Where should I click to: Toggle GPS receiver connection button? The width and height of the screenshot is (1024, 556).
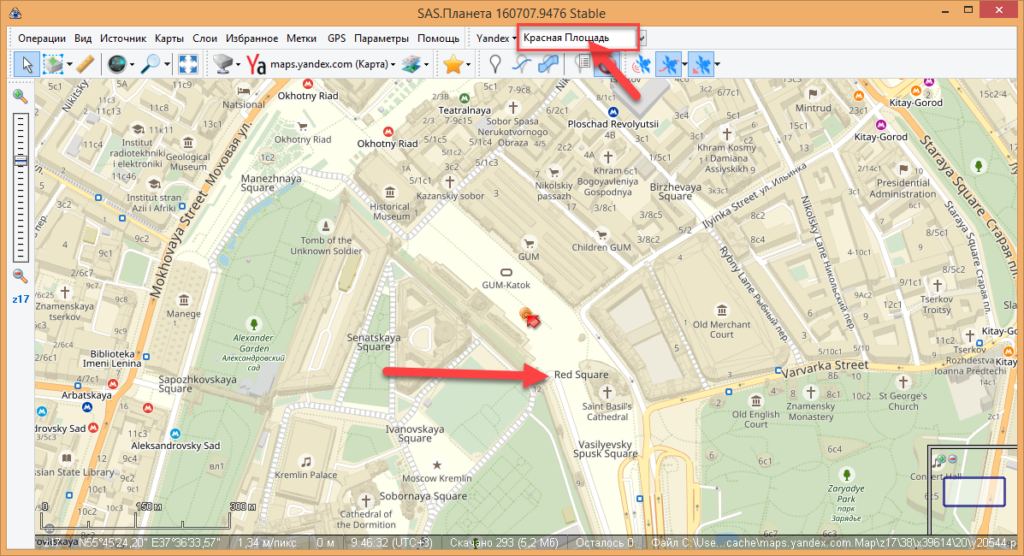tap(640, 64)
